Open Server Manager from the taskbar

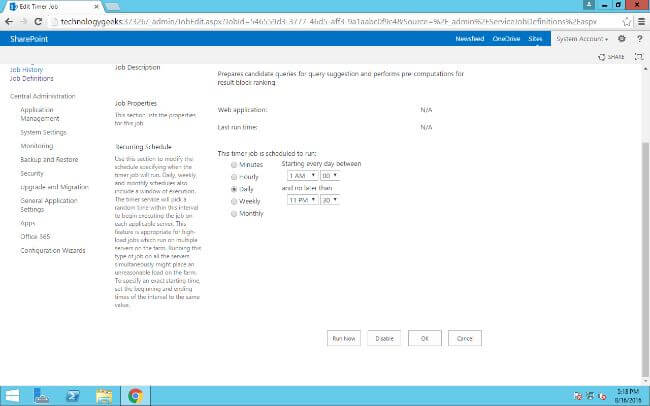[41, 396]
